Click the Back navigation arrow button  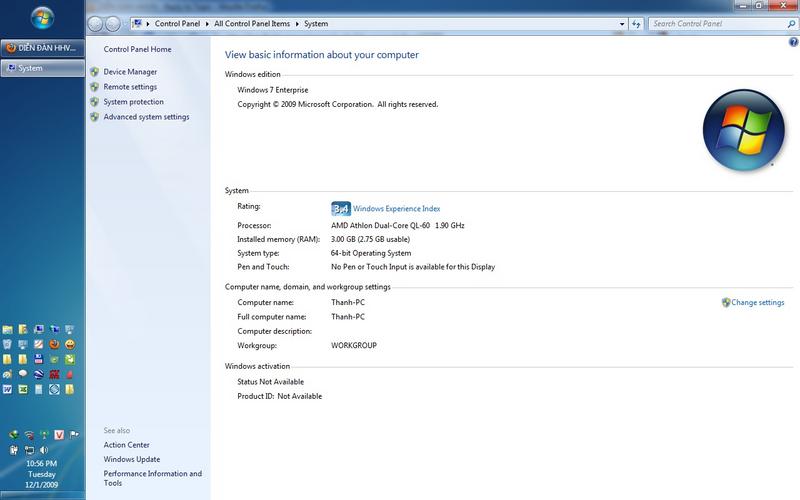pyautogui.click(x=96, y=23)
